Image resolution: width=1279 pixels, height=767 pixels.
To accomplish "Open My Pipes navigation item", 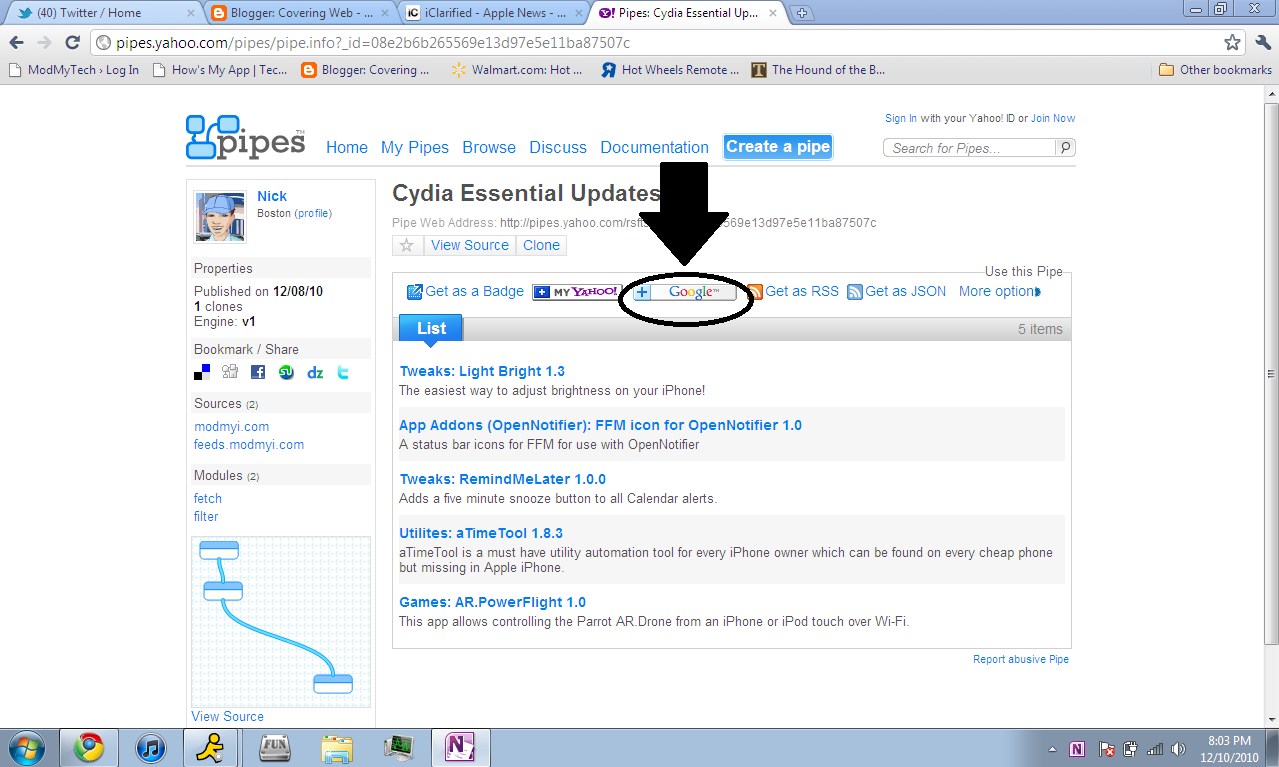I will pyautogui.click(x=415, y=147).
